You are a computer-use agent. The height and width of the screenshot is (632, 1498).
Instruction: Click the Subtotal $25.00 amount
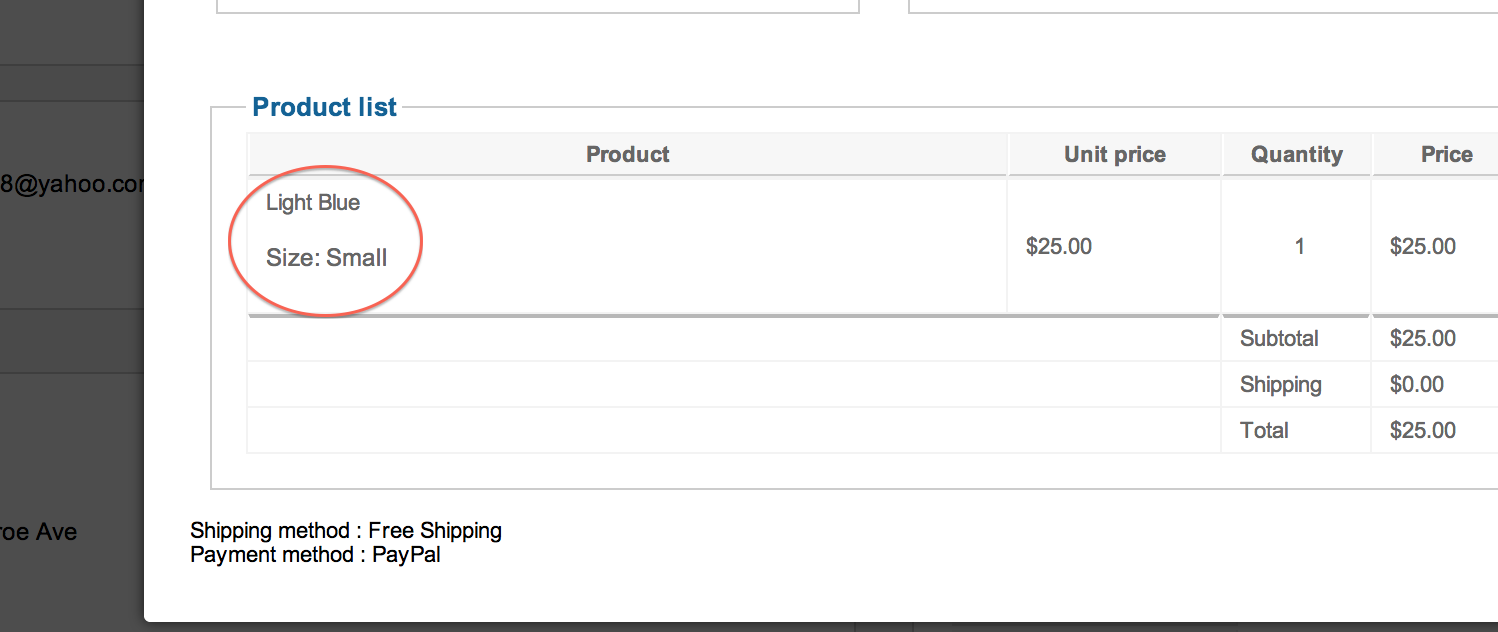pos(1422,339)
